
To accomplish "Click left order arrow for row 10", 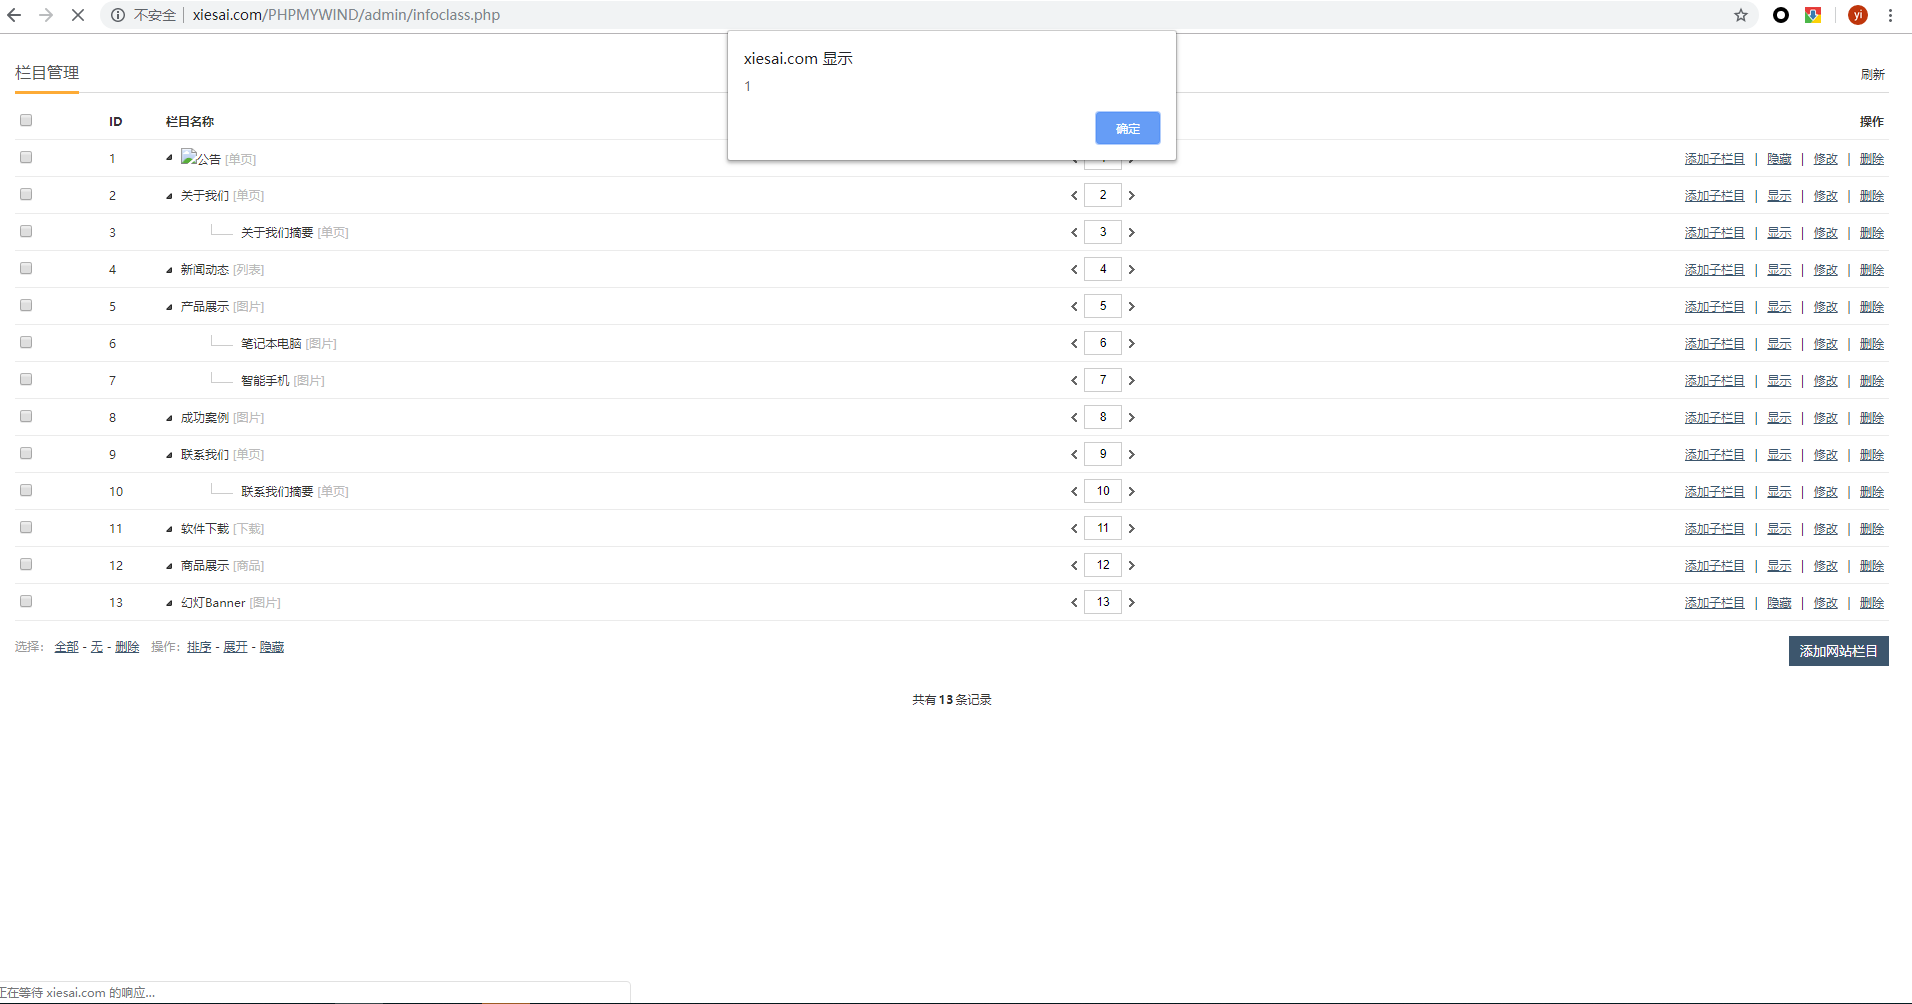I will pos(1074,492).
